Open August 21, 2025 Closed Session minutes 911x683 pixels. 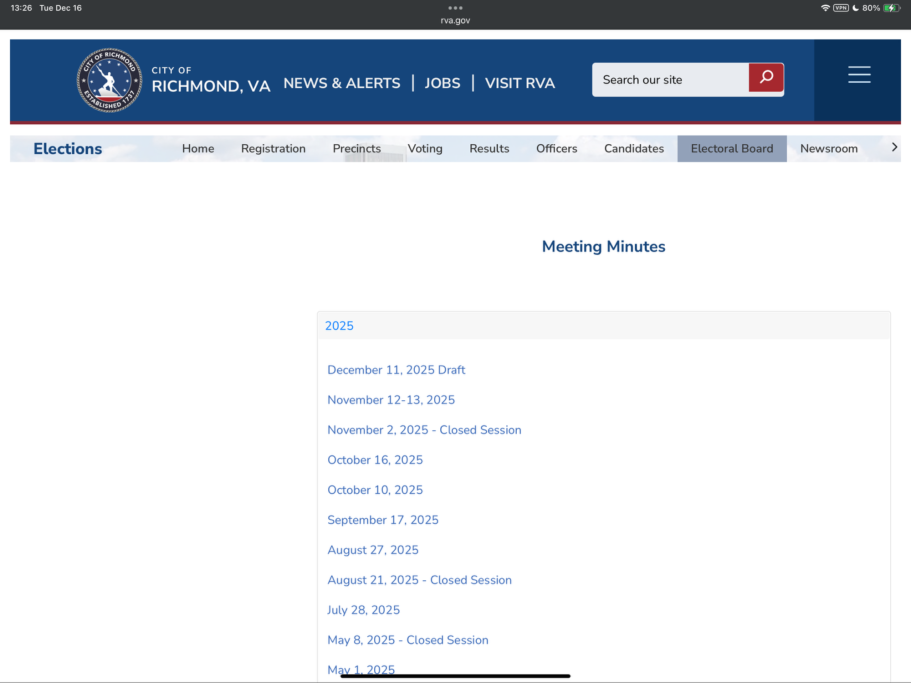click(419, 579)
